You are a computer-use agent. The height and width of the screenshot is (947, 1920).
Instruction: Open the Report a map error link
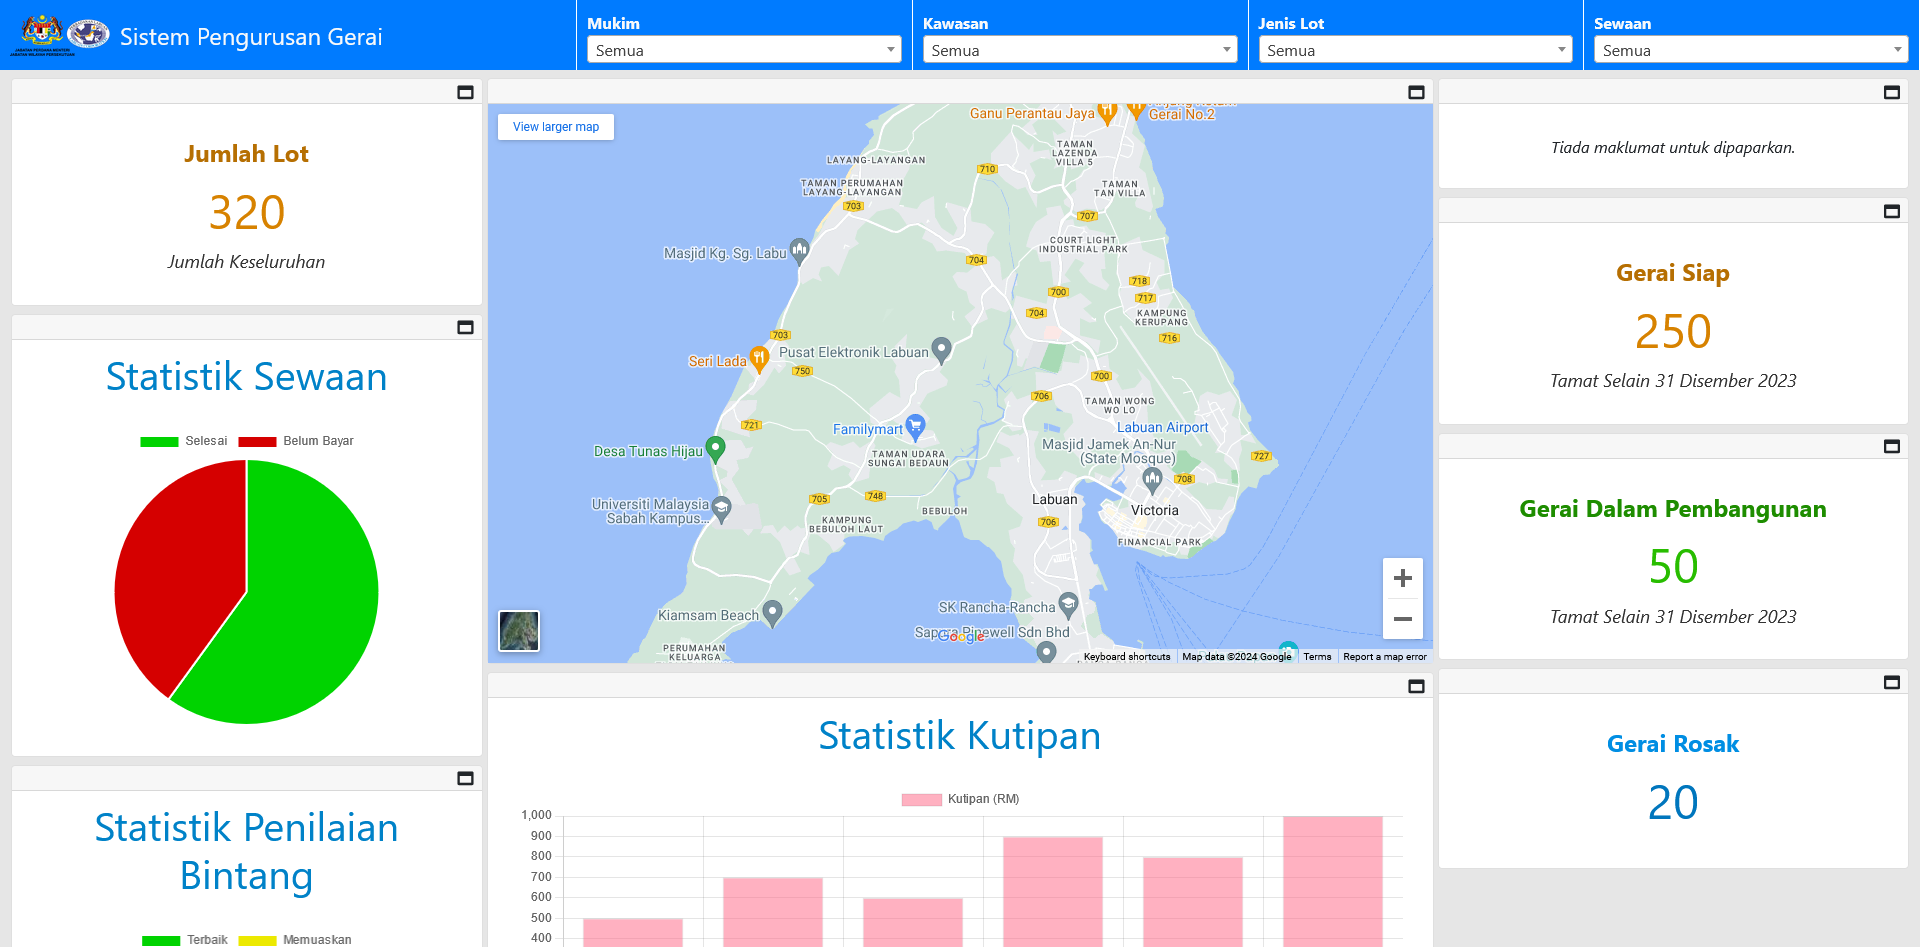click(x=1384, y=657)
